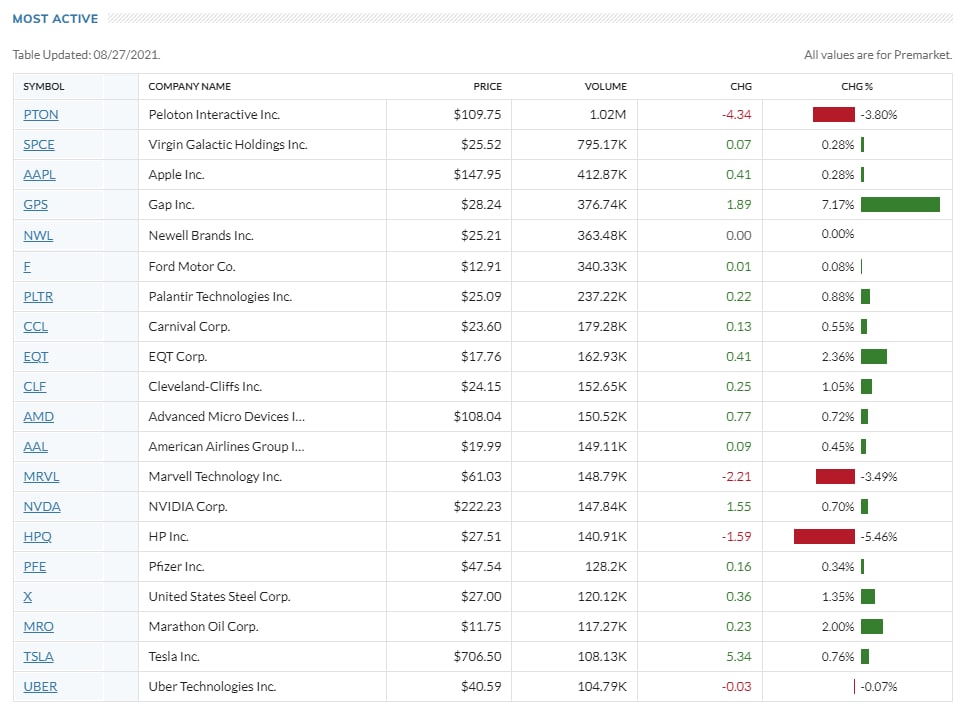Image resolution: width=969 pixels, height=714 pixels.
Task: Click the 795.17K volume value
Action: coord(602,145)
